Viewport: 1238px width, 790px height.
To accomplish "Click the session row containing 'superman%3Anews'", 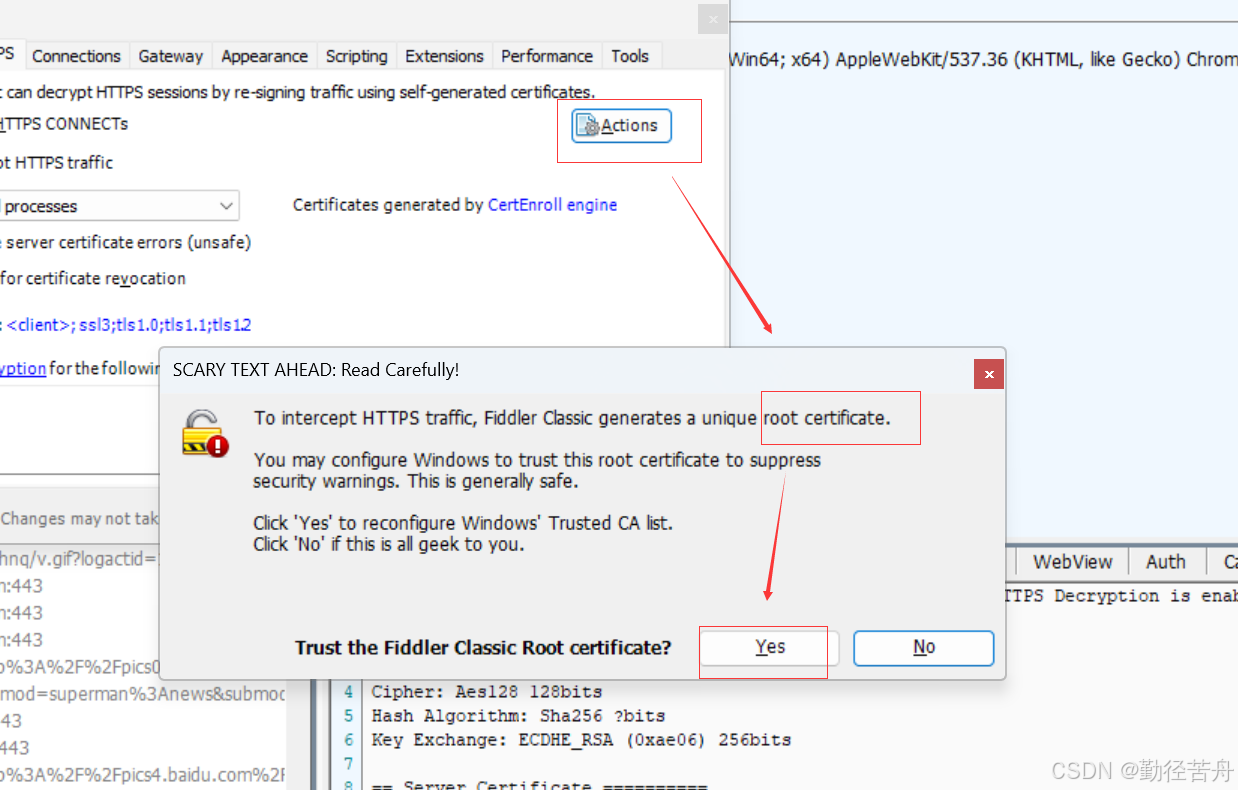I will tap(143, 694).
